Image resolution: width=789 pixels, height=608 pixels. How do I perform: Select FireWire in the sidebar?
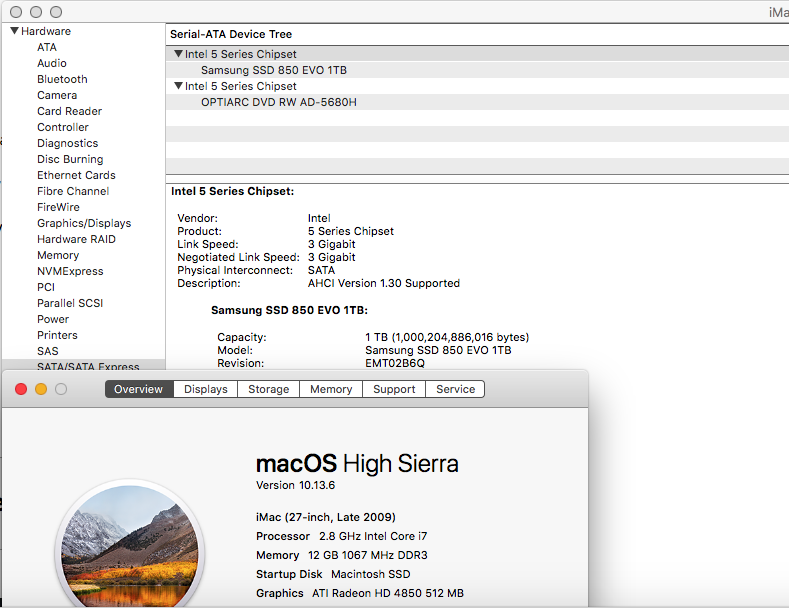point(58,207)
